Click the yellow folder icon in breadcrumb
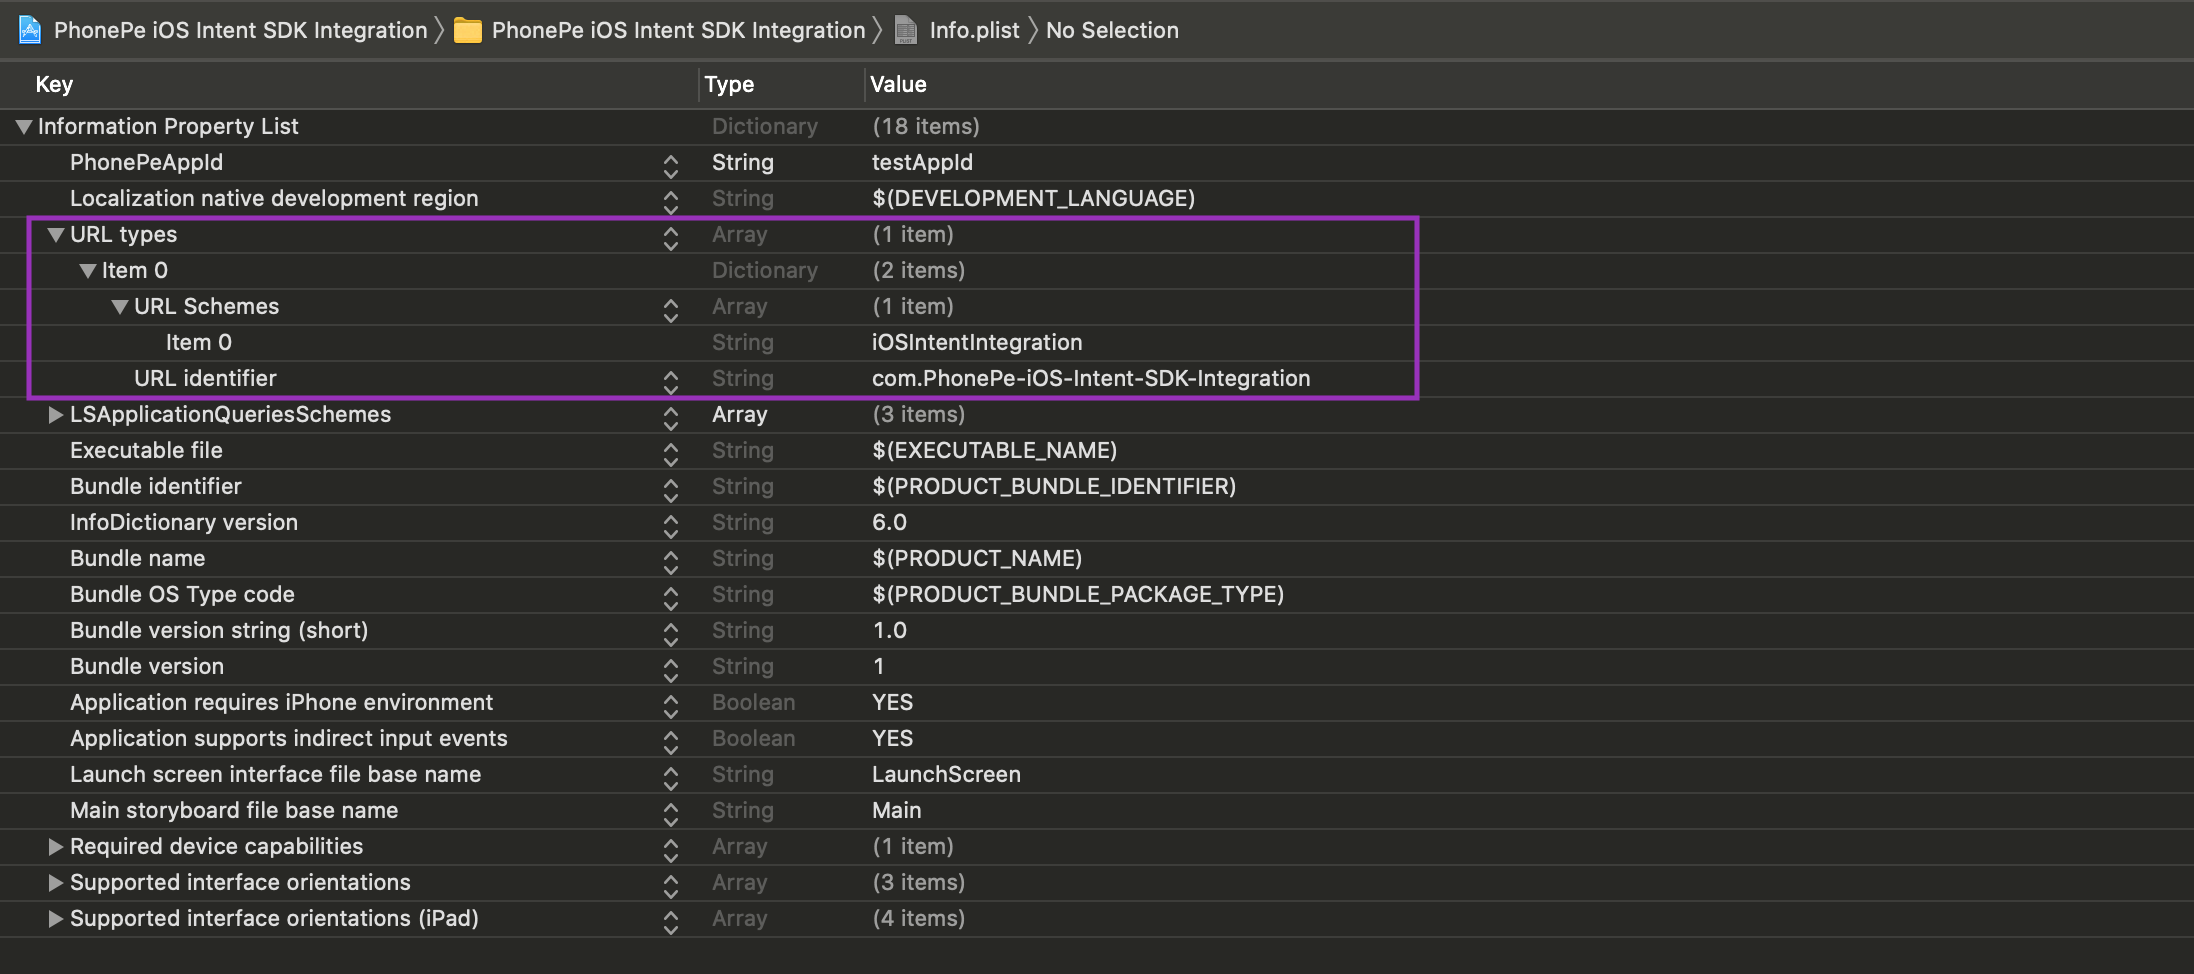Viewport: 2194px width, 974px height. [467, 31]
